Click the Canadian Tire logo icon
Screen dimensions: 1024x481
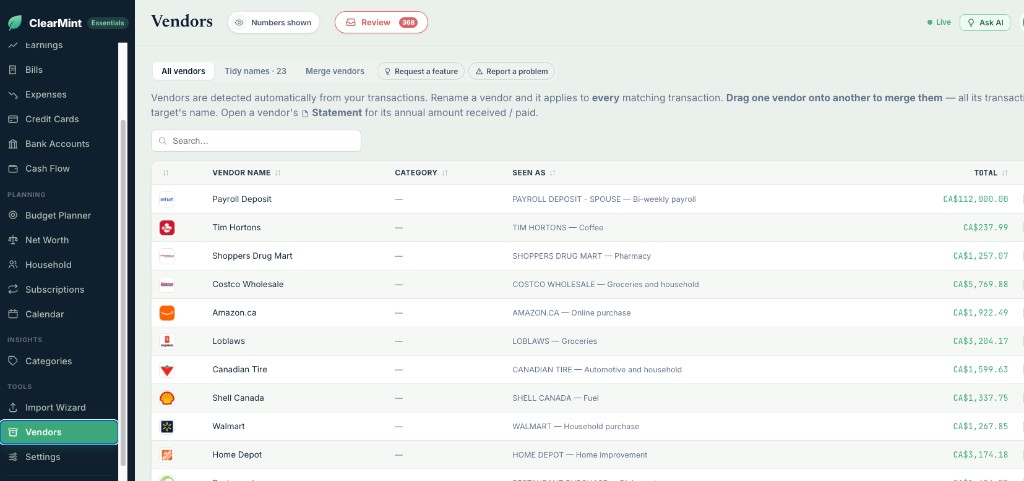(x=167, y=369)
